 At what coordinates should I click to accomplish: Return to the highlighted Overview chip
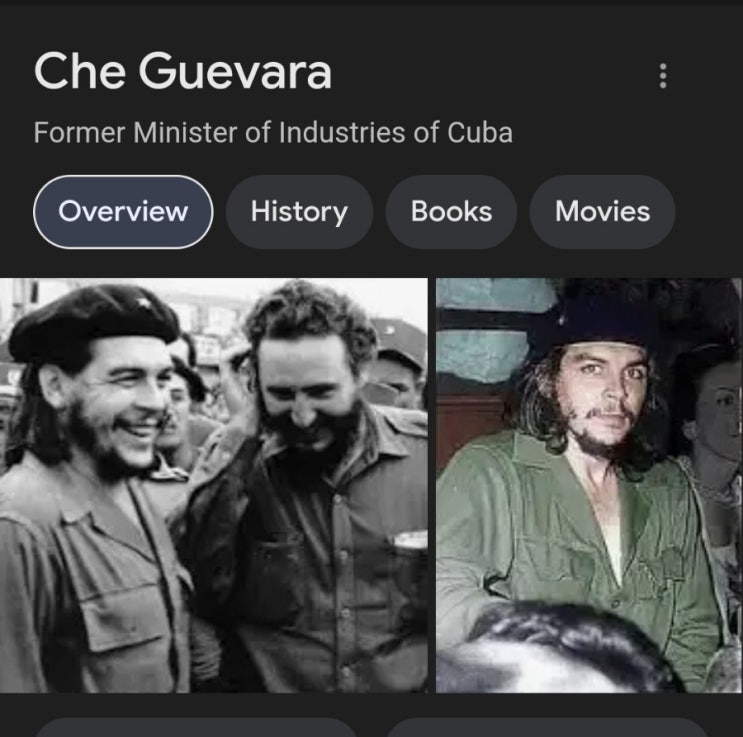[123, 211]
